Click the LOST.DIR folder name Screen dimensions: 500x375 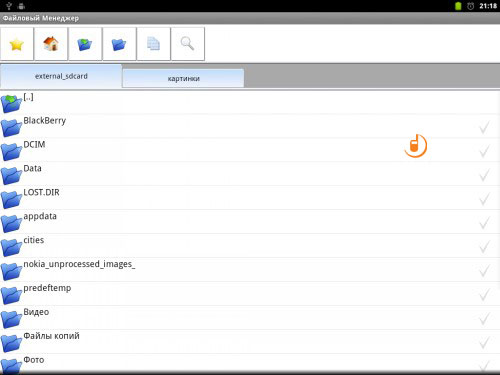coord(41,193)
